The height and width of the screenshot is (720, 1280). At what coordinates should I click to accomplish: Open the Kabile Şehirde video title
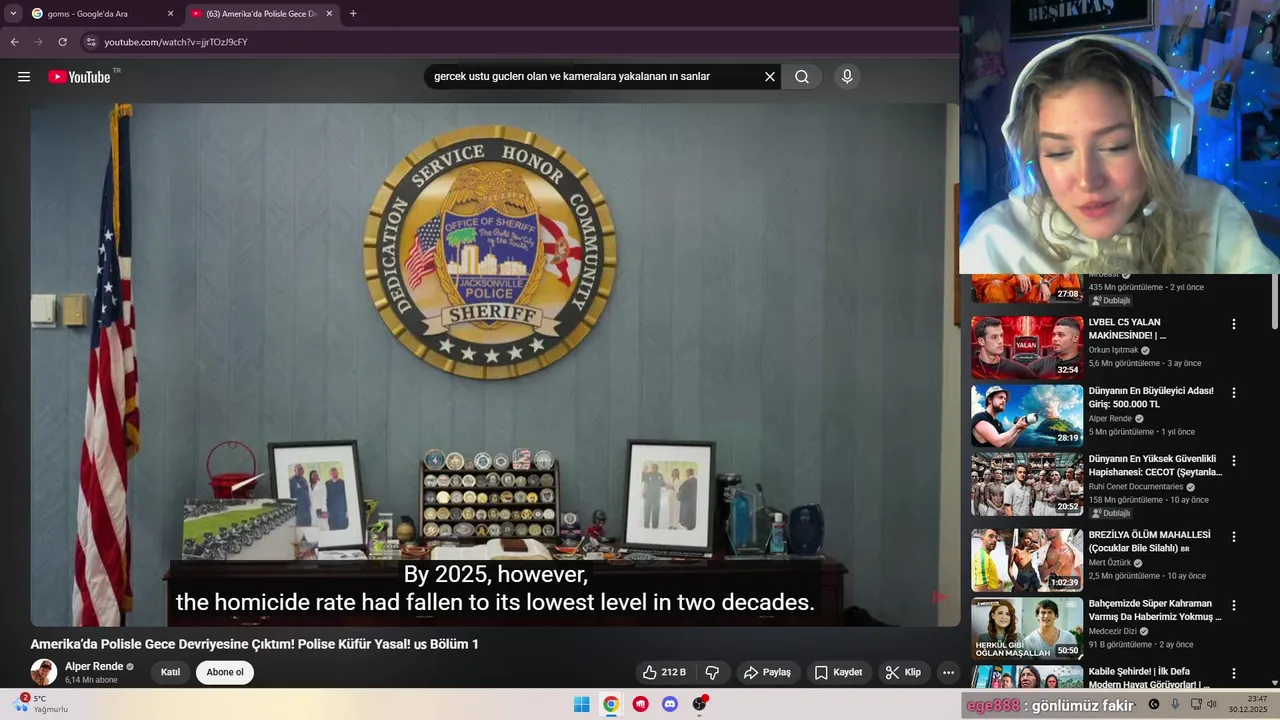click(1149, 678)
